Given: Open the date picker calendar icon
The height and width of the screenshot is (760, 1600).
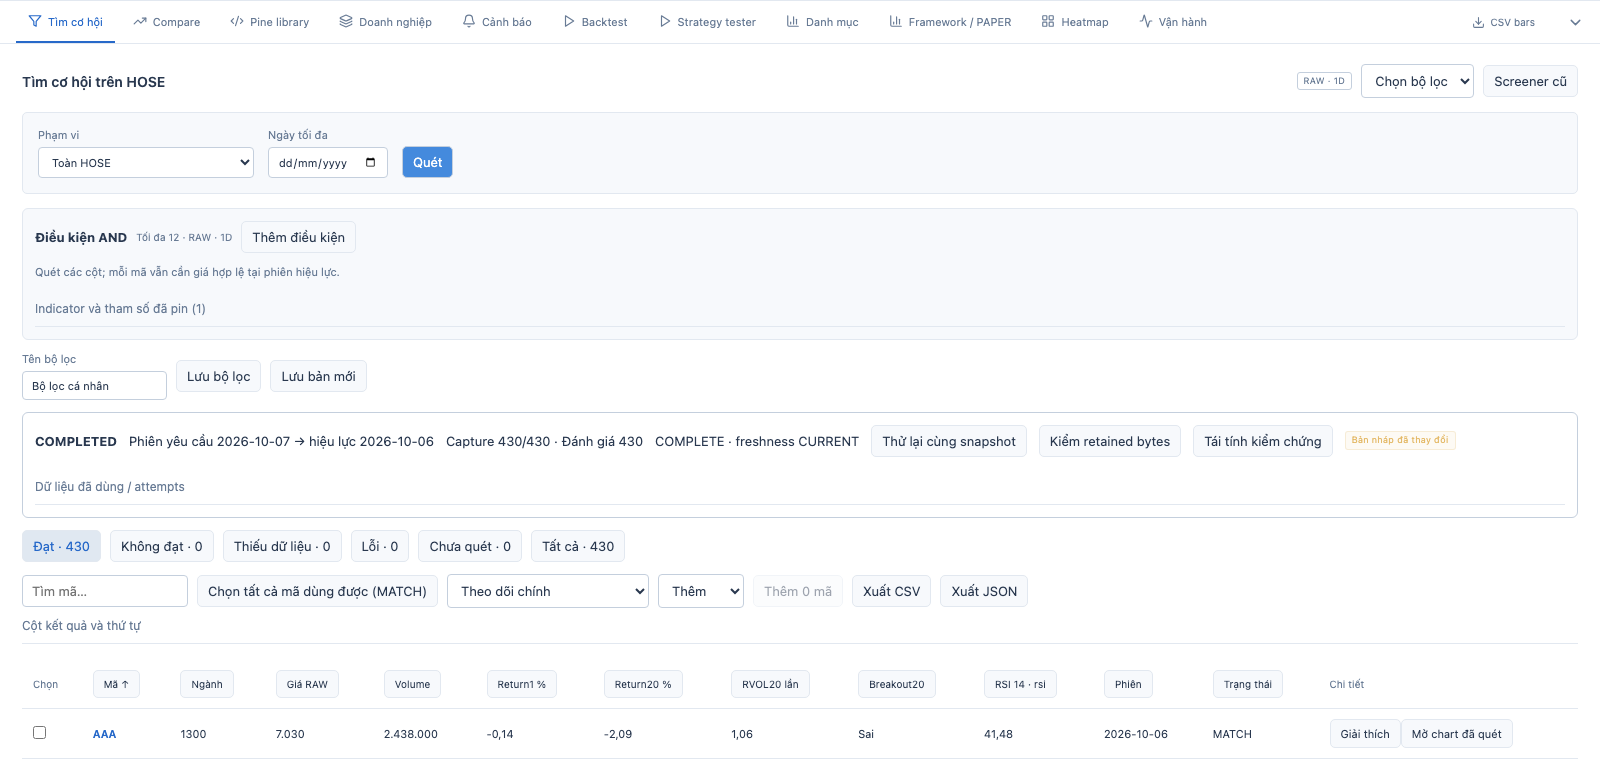Looking at the screenshot, I should tap(371, 162).
